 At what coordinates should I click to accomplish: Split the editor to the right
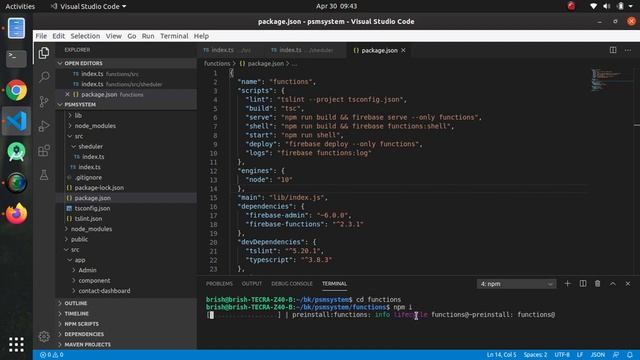pyautogui.click(x=613, y=50)
